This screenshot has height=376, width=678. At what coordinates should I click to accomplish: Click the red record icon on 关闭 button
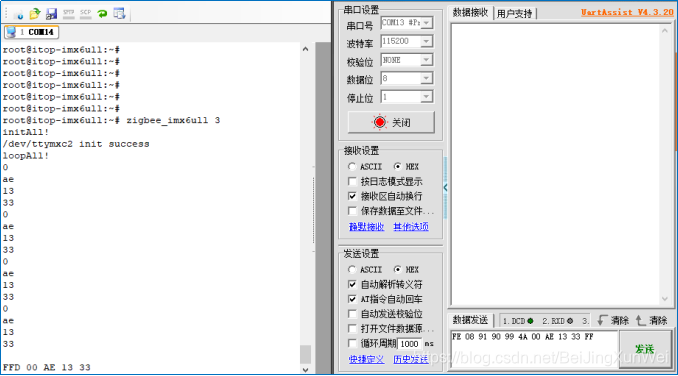(380, 122)
